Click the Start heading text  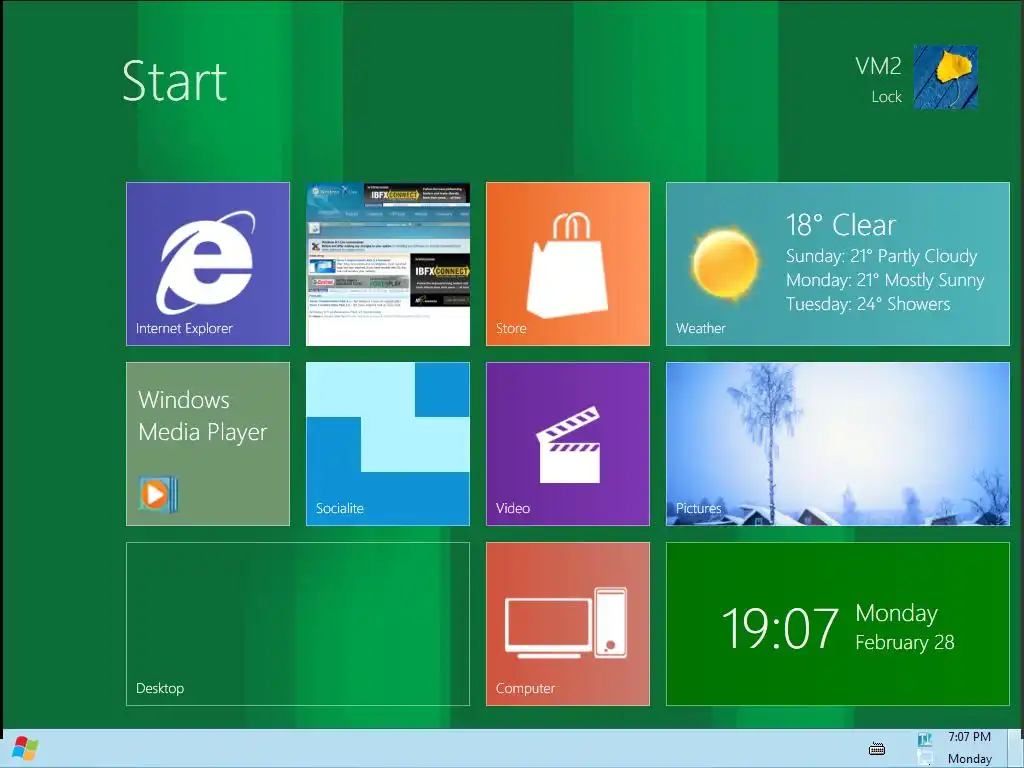coord(174,81)
